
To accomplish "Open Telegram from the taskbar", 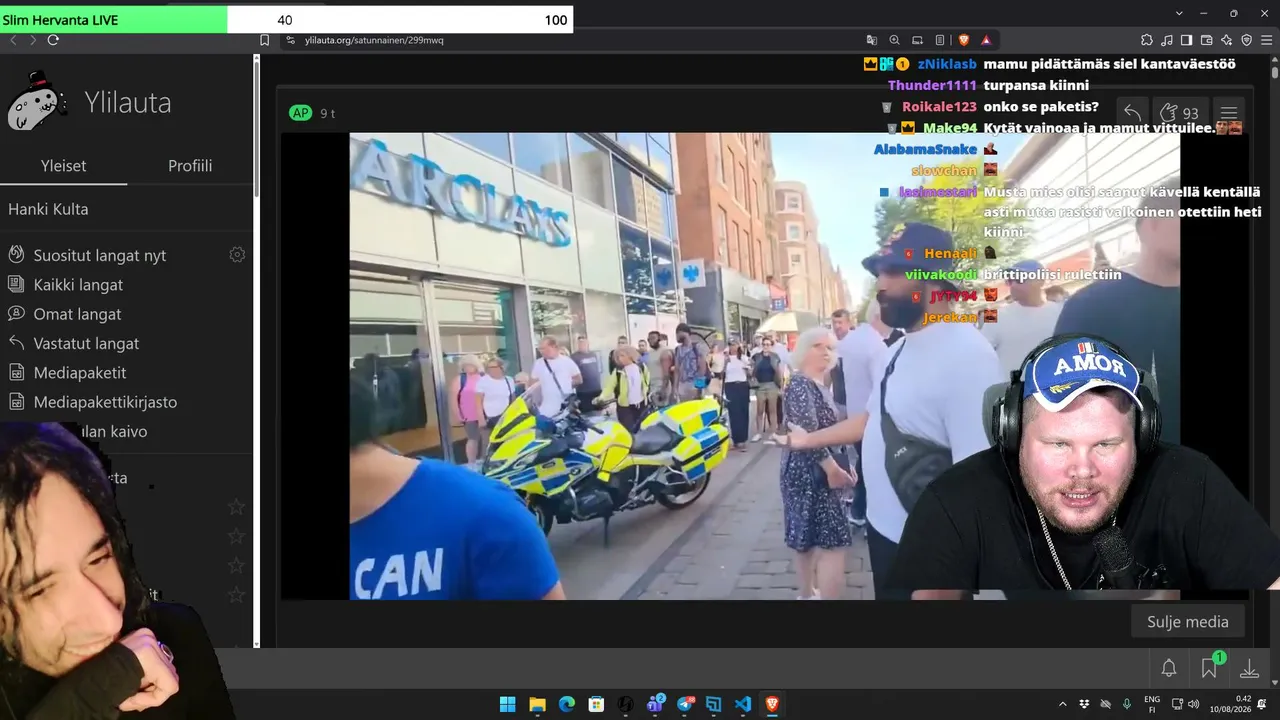I will point(685,704).
